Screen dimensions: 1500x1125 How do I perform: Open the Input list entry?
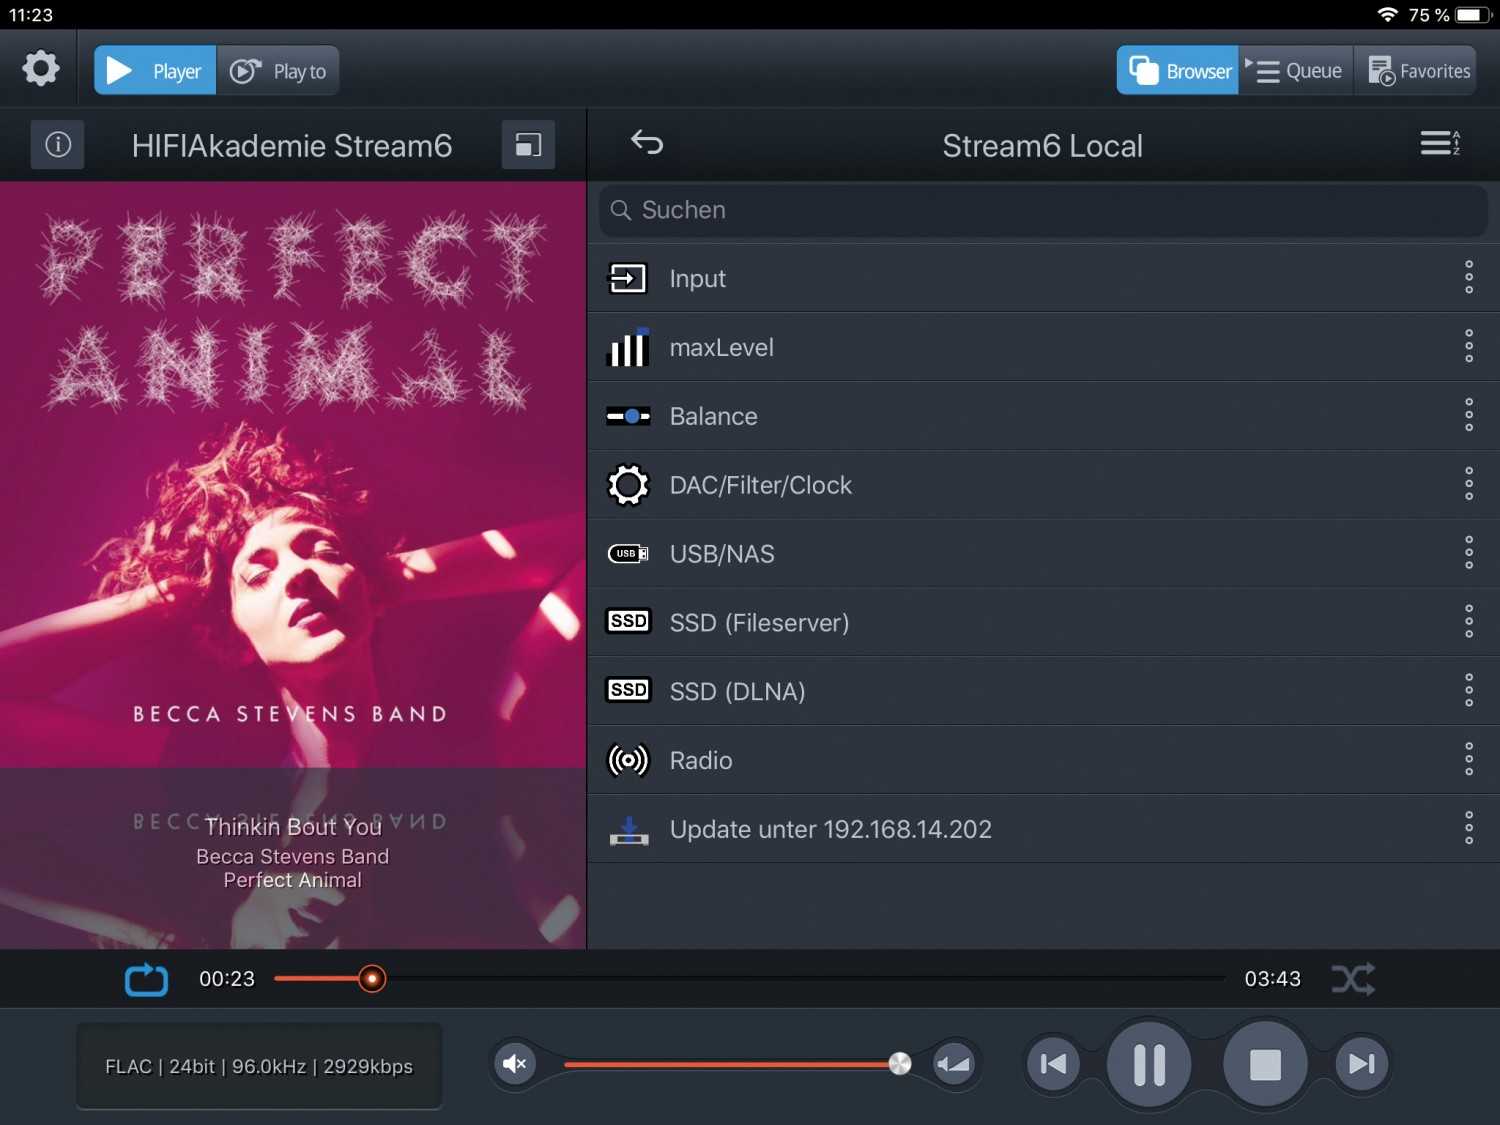[1043, 278]
